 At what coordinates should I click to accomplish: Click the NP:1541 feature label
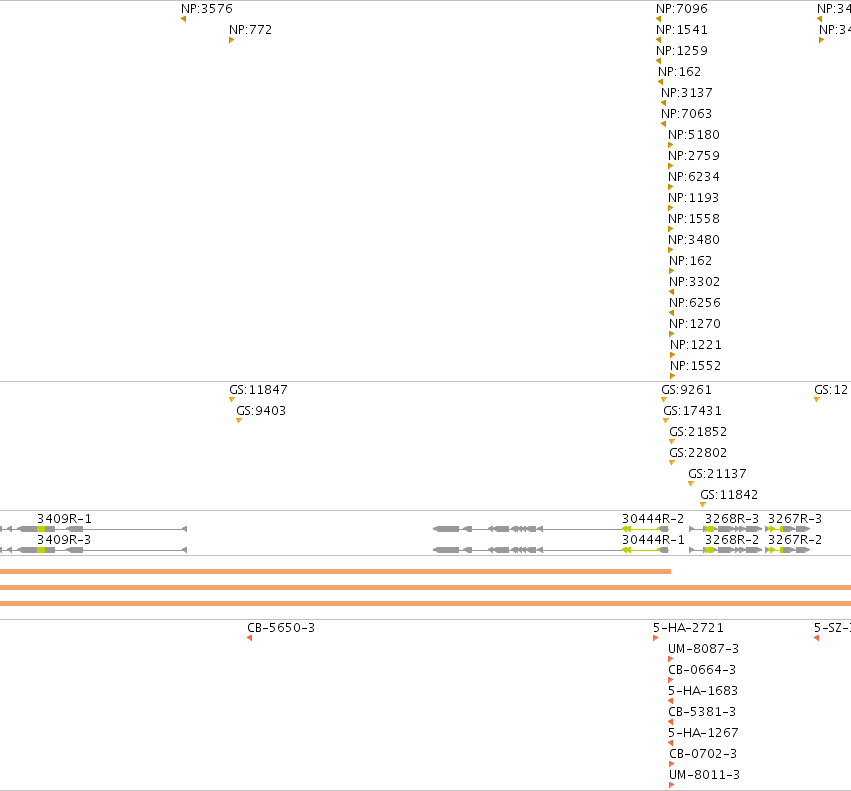click(682, 30)
